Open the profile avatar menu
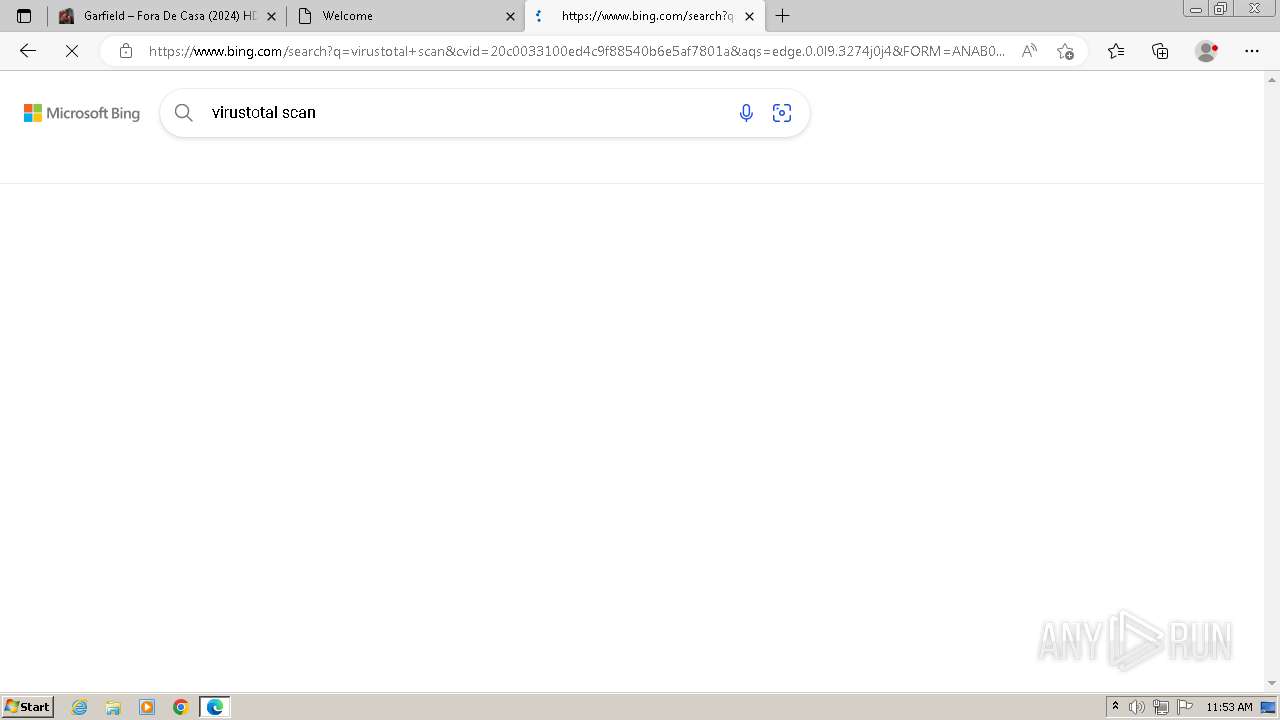 (x=1206, y=51)
